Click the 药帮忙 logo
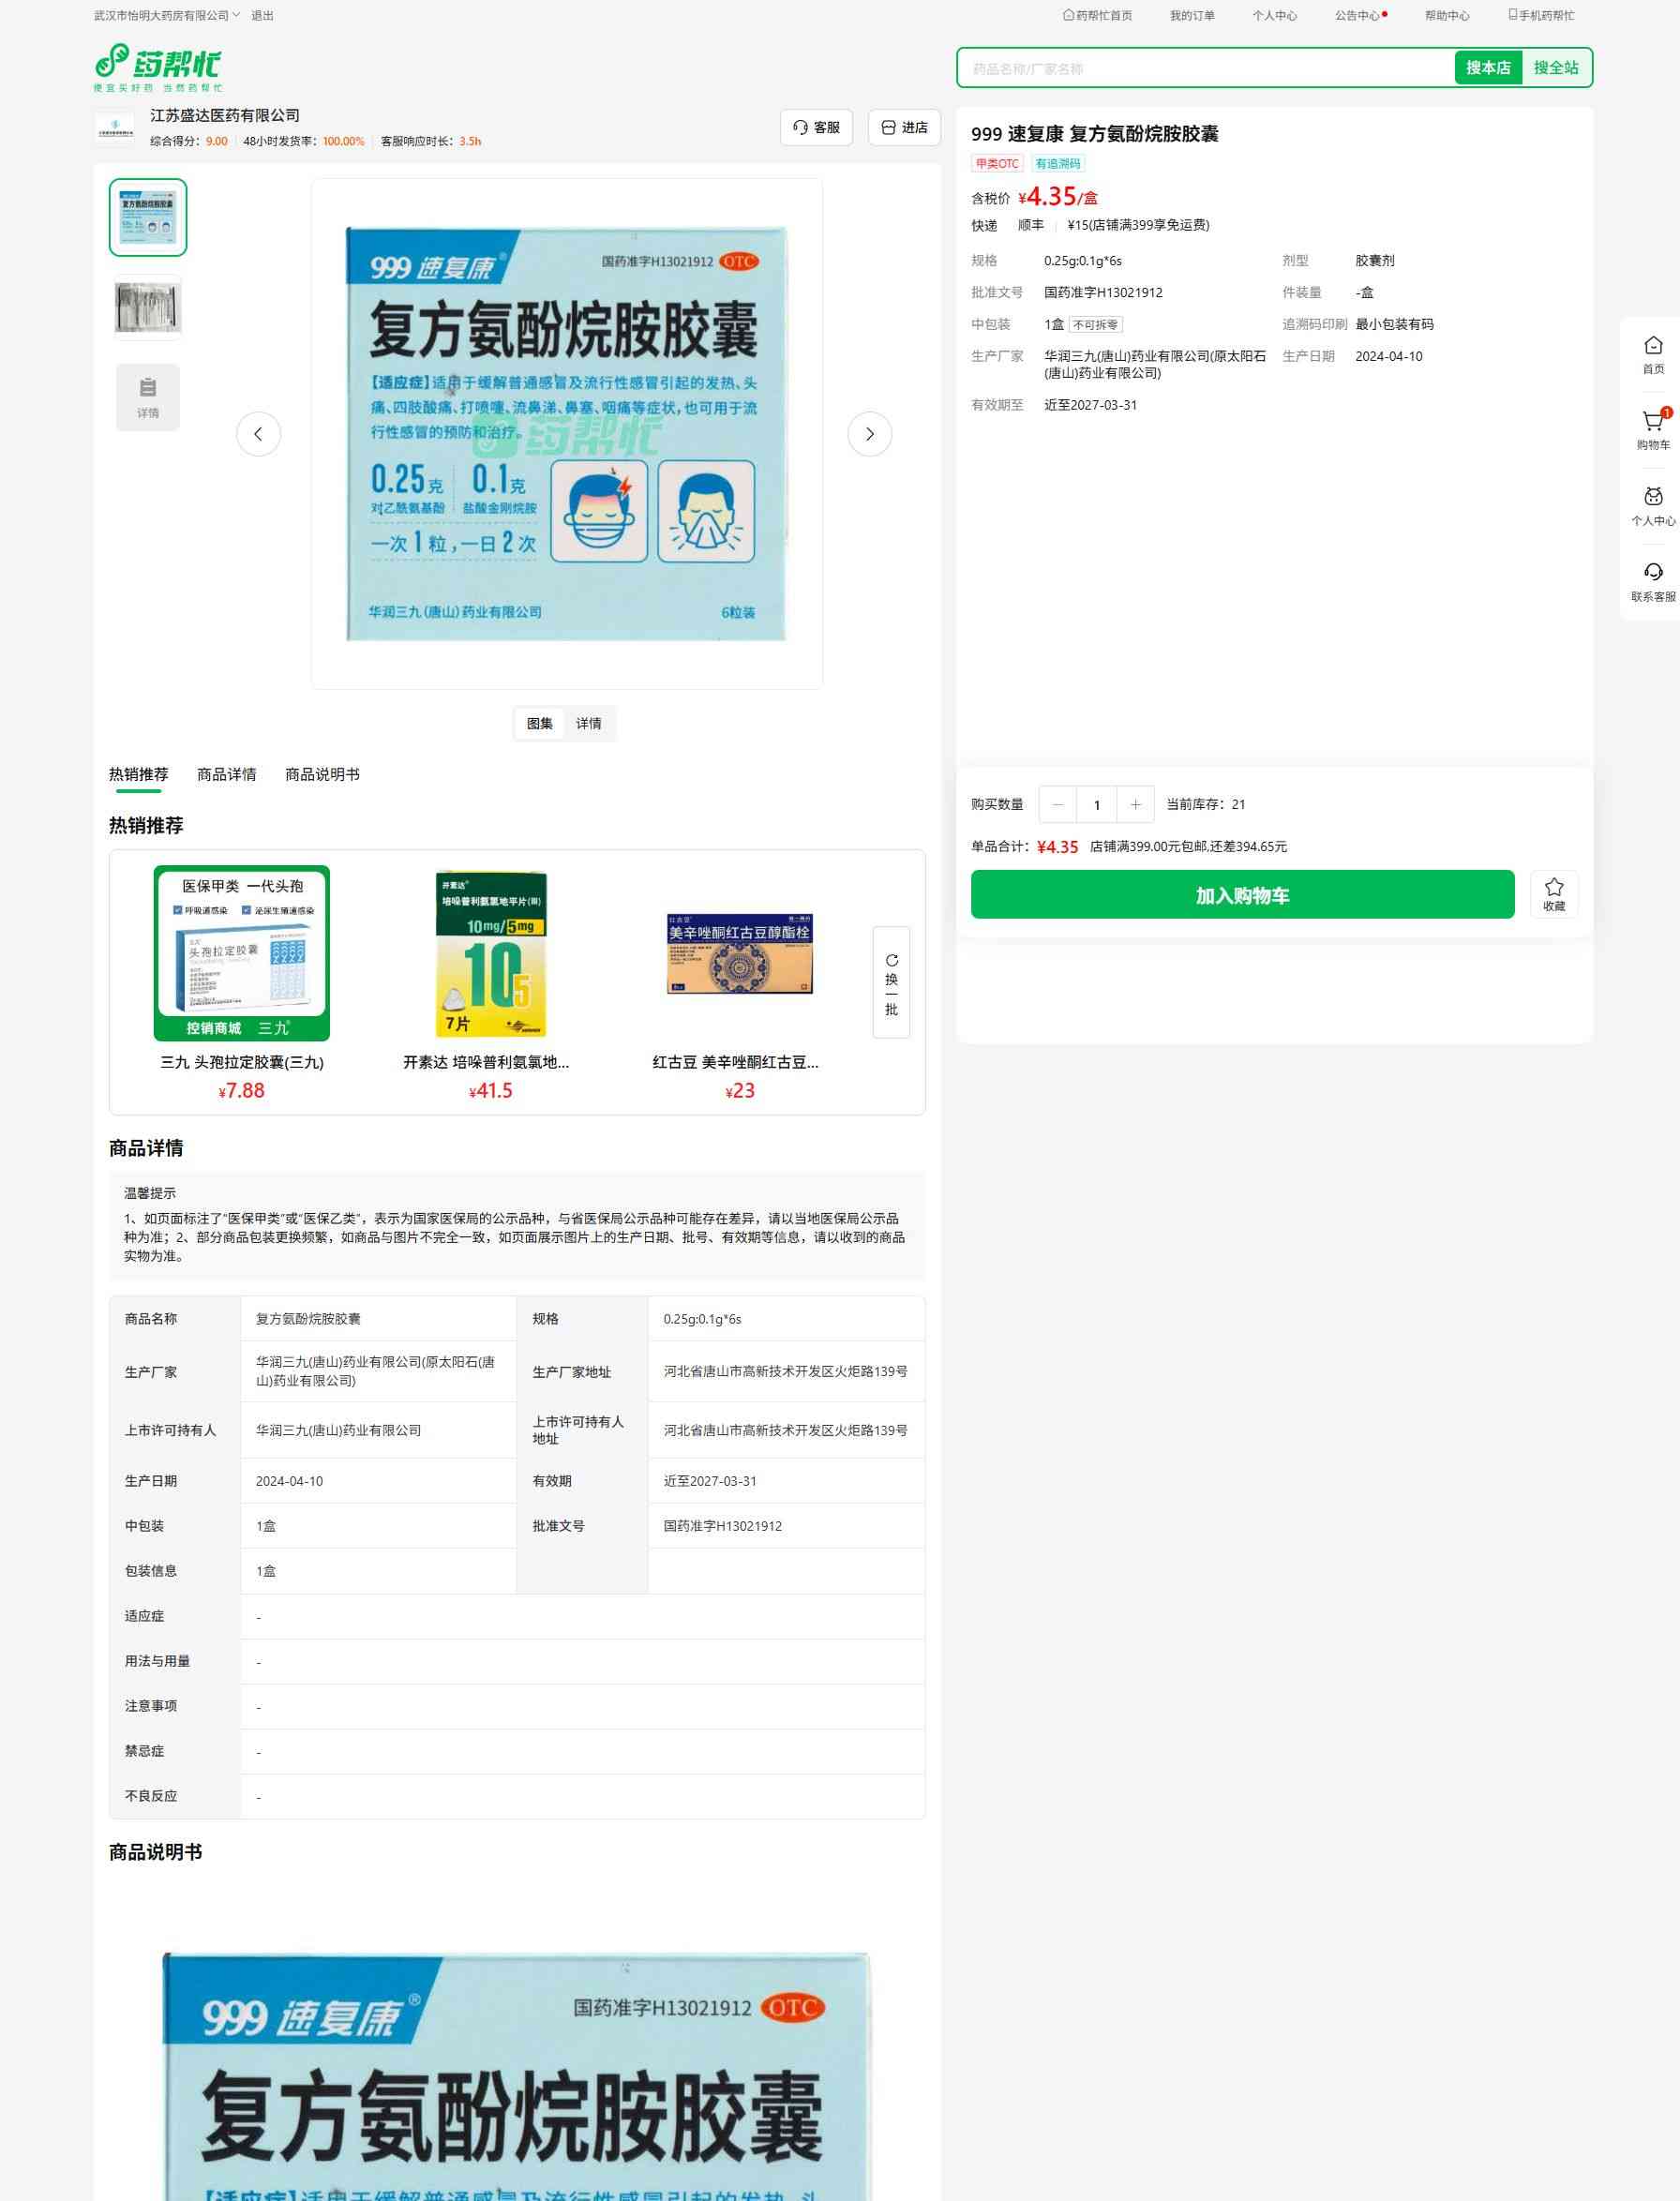The image size is (1680, 2201). tap(159, 67)
